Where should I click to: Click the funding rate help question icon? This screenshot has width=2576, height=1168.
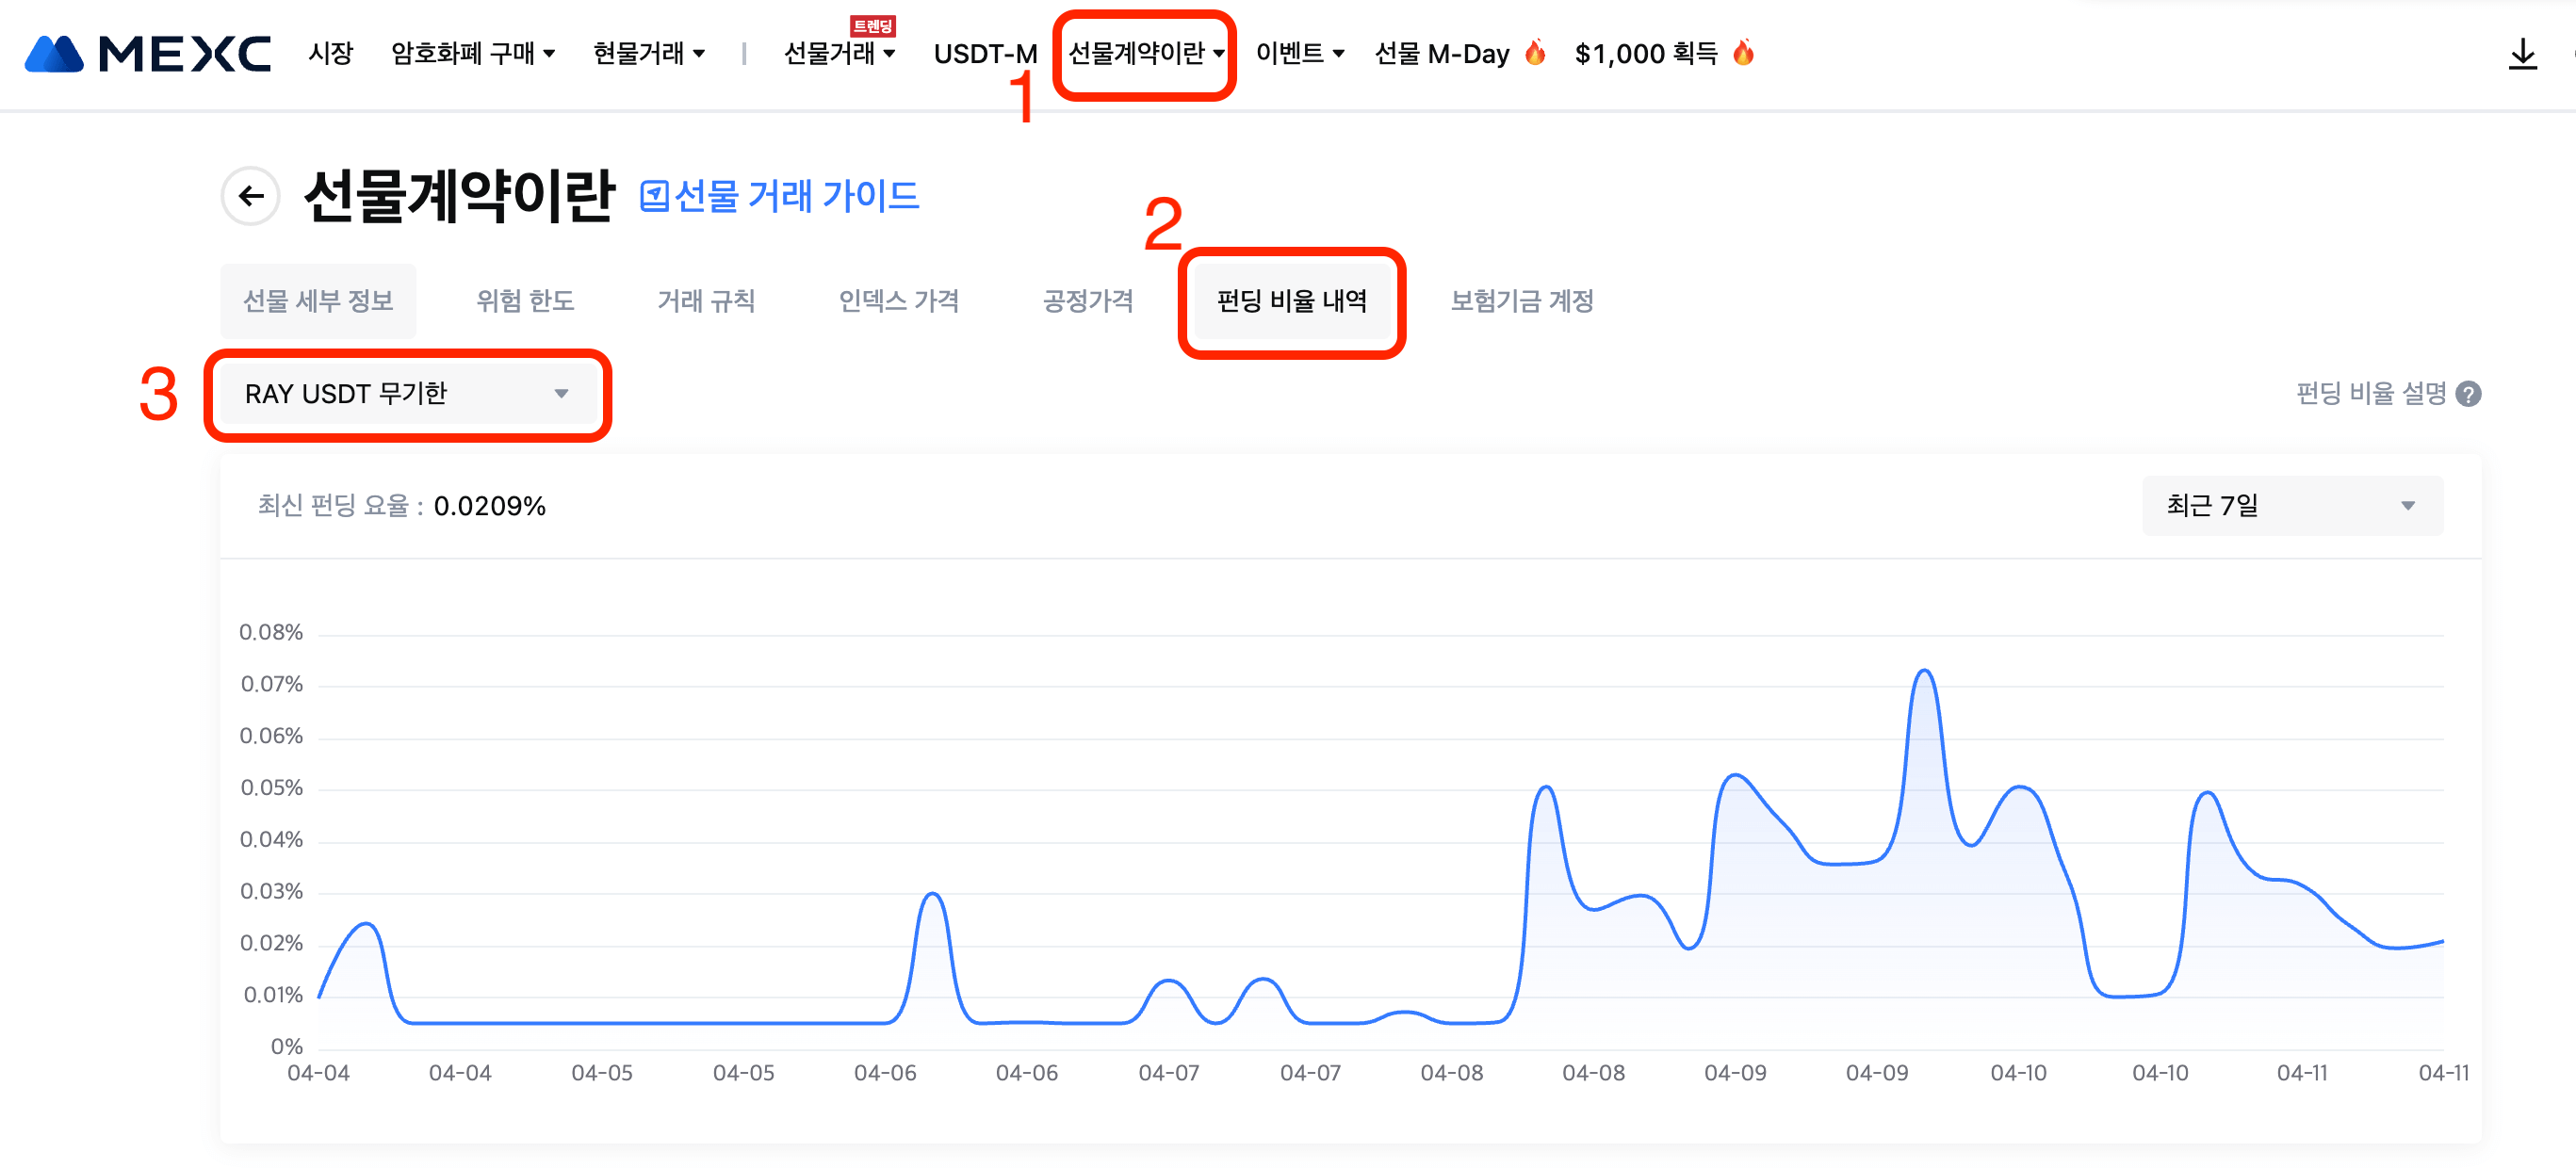2468,395
